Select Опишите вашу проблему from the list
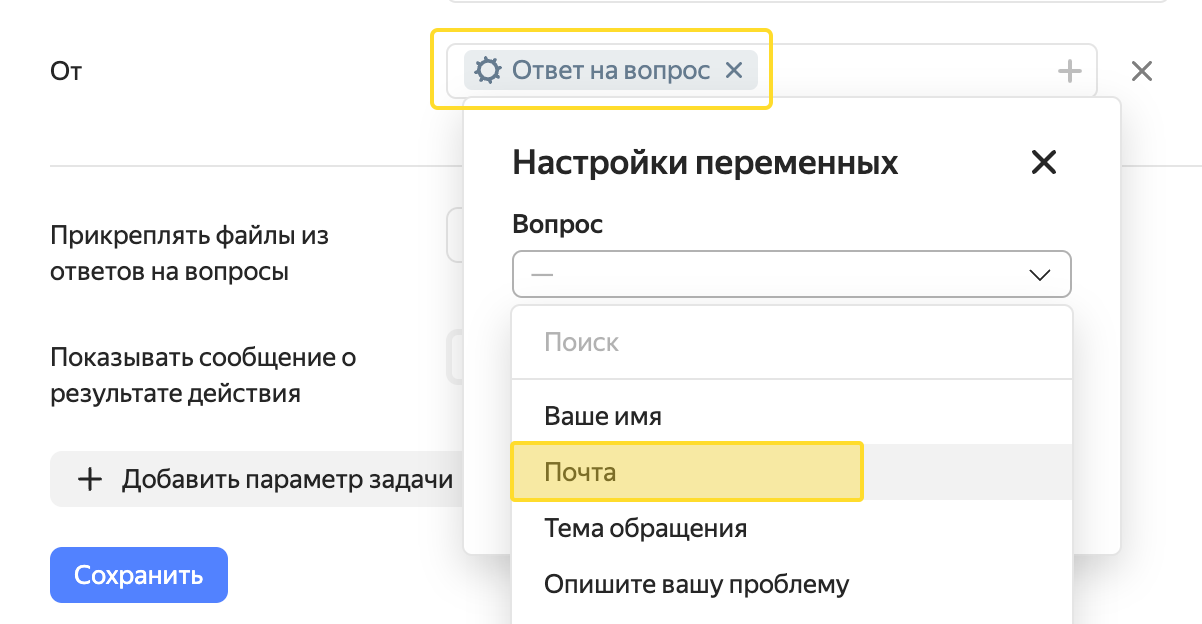 696,584
